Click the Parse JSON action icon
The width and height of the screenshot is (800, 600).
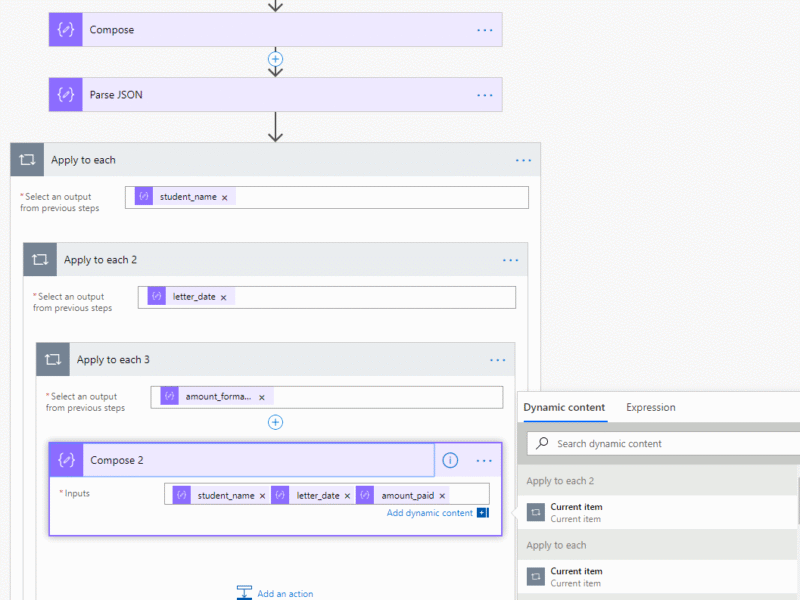[66, 94]
